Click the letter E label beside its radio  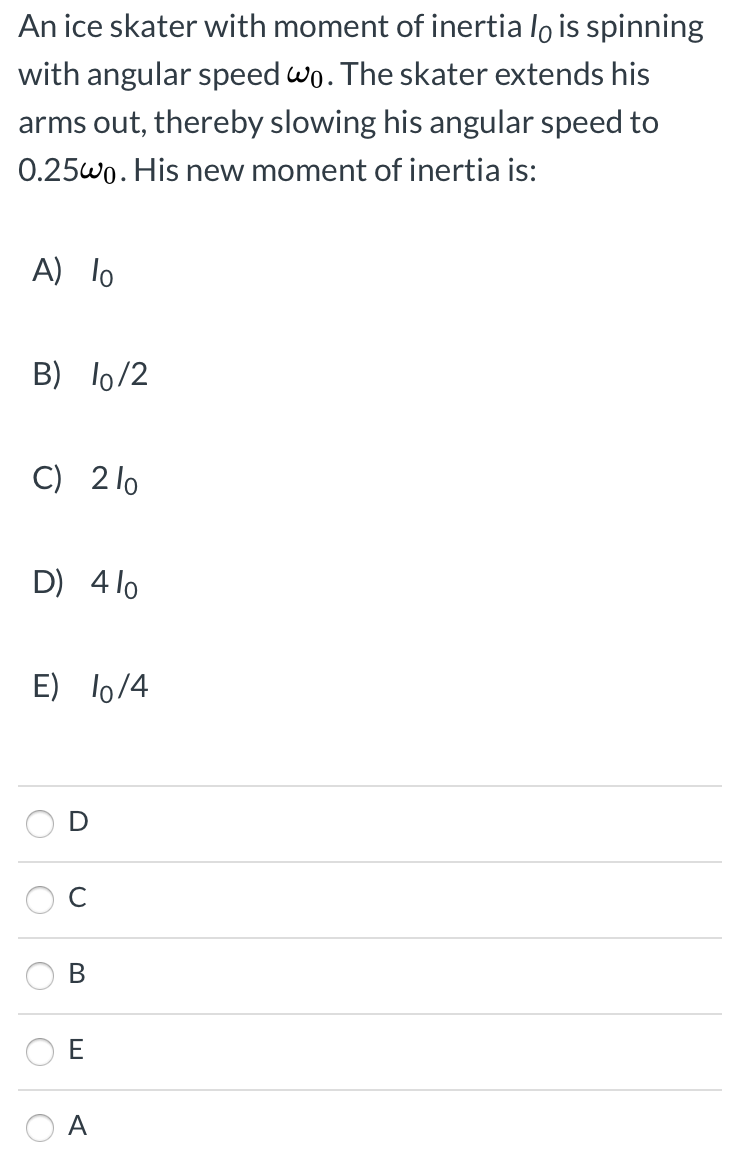pos(78,1052)
